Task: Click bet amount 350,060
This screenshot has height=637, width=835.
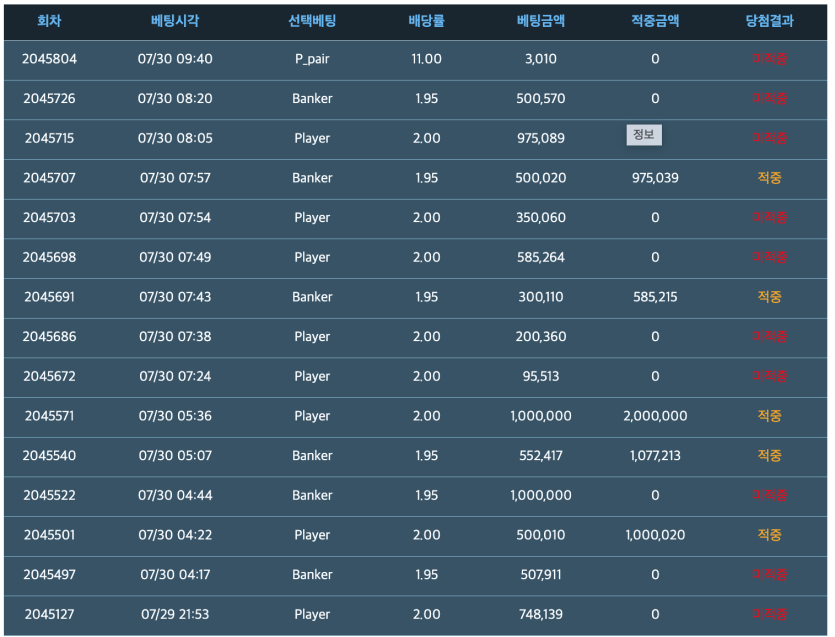Action: click(541, 217)
